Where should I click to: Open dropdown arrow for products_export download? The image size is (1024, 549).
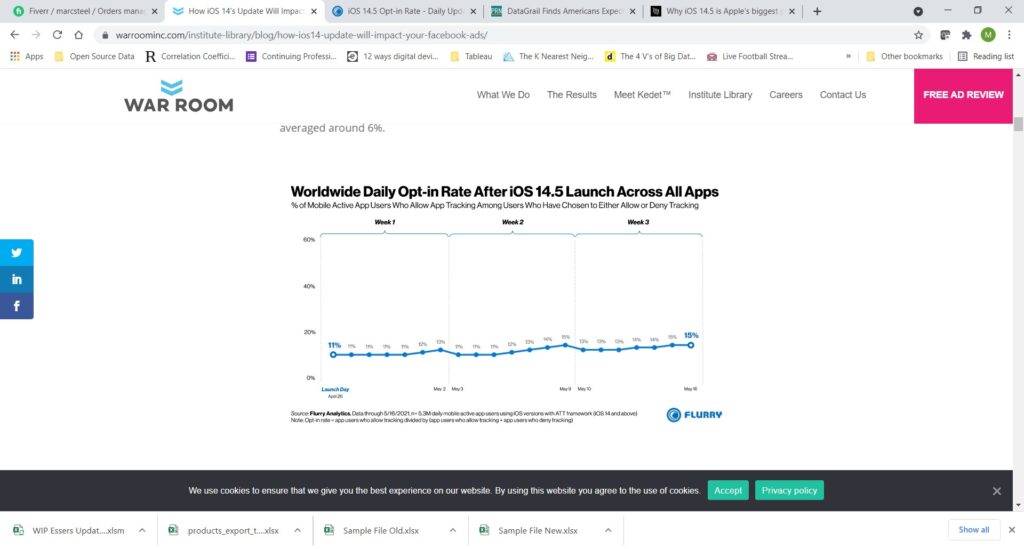tap(297, 530)
